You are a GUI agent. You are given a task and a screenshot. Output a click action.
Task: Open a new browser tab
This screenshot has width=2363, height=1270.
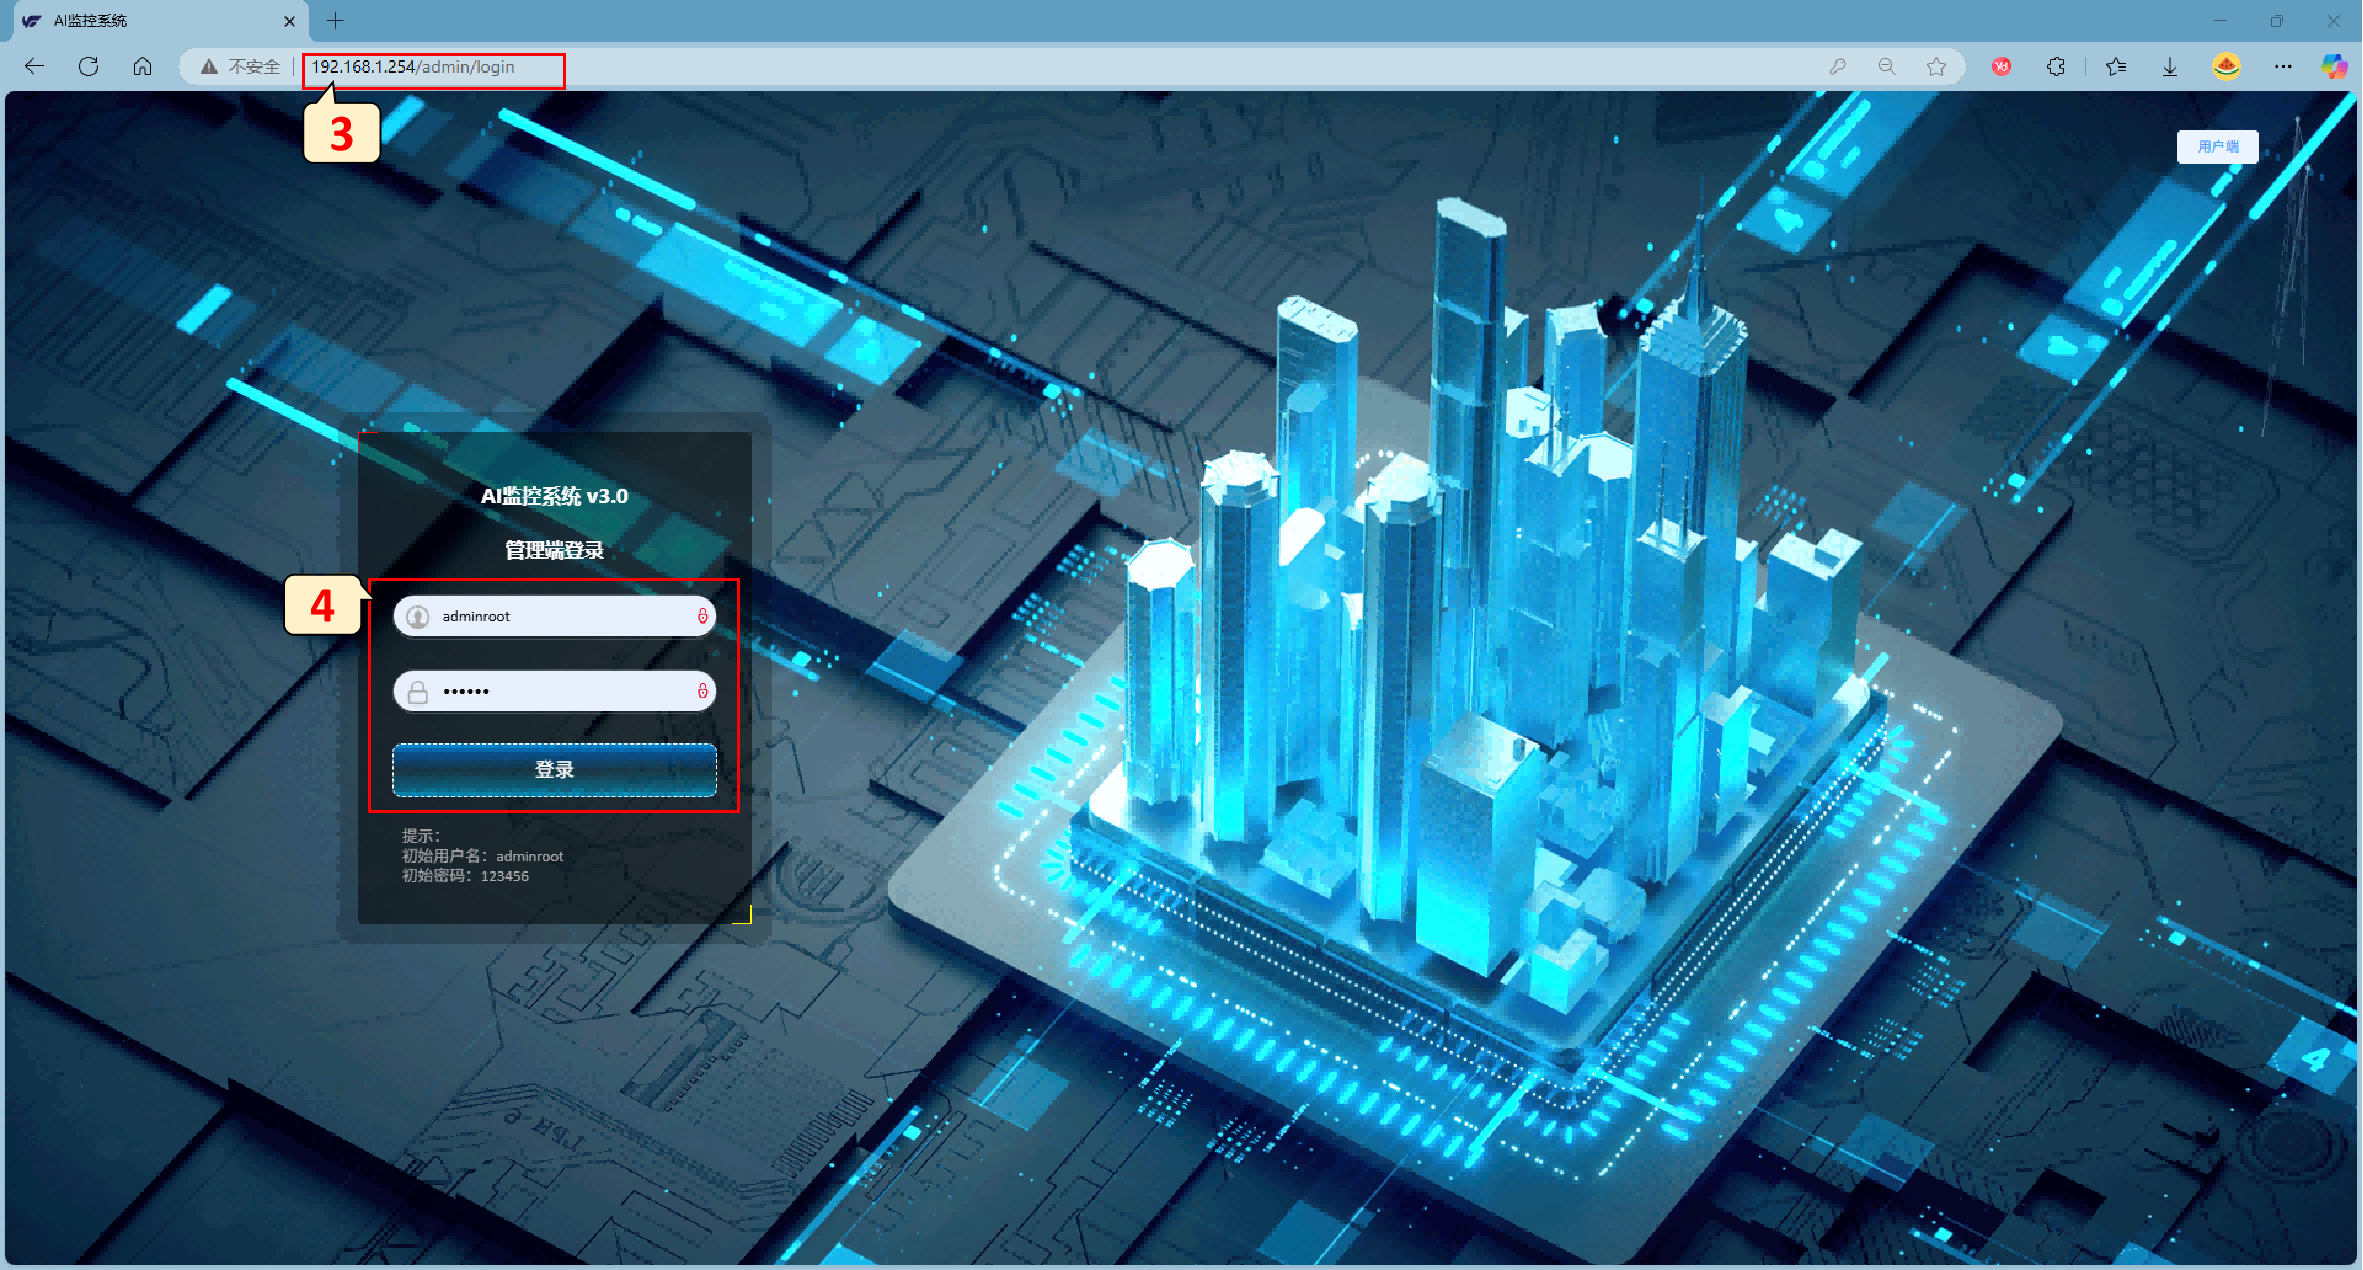point(335,21)
